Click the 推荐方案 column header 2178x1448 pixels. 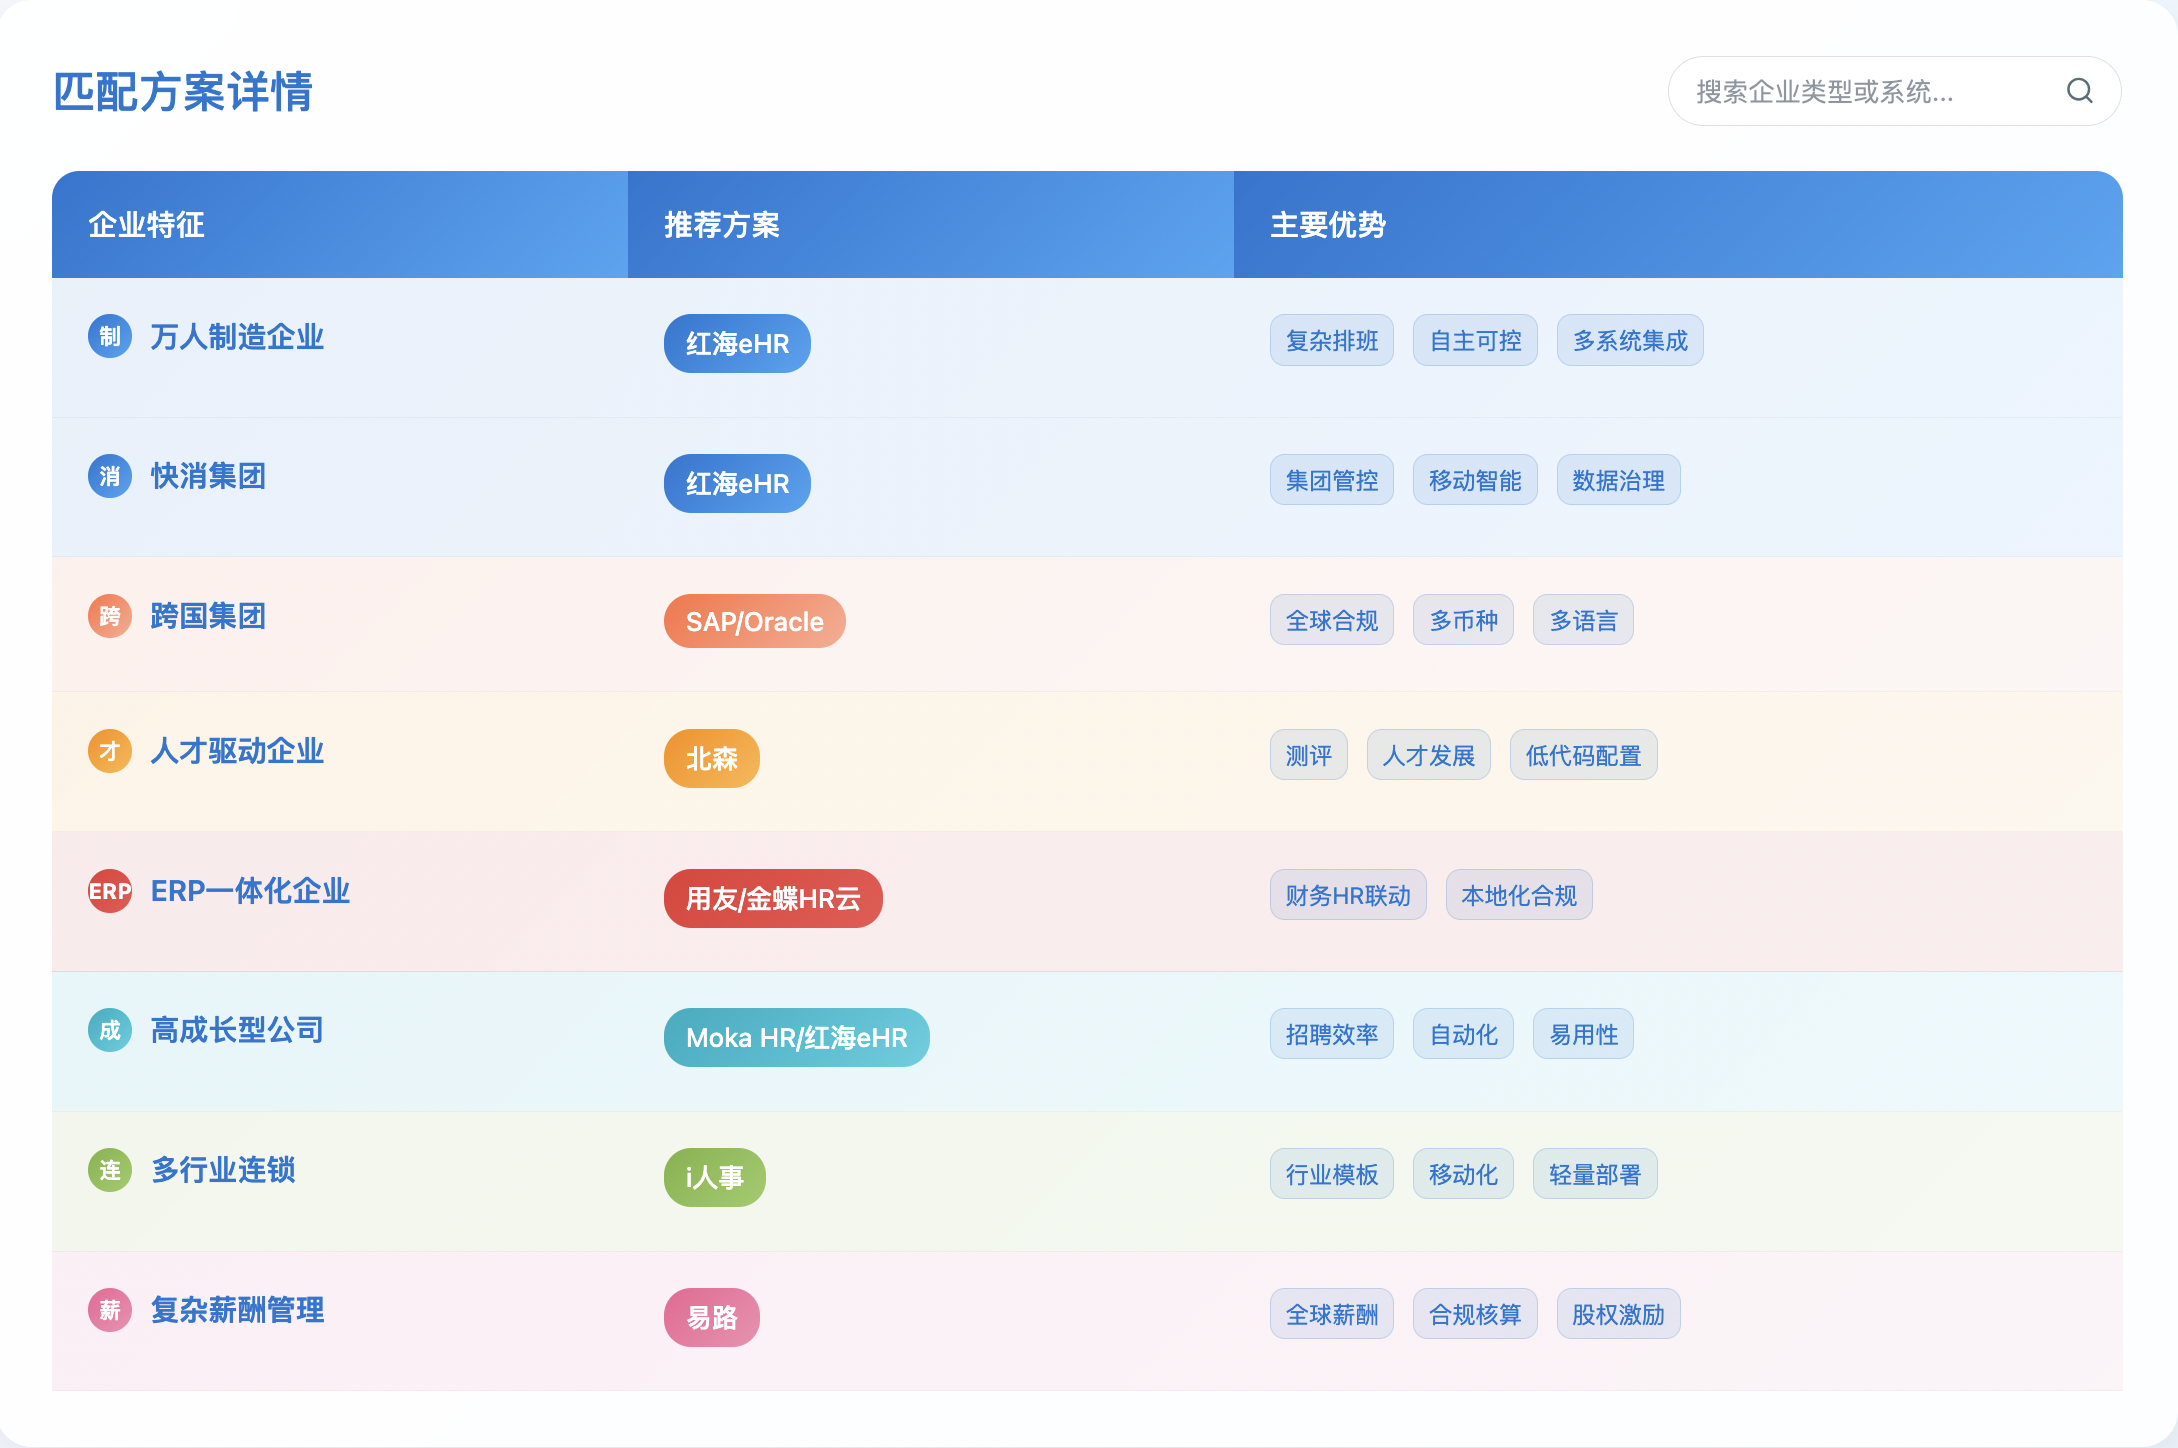pyautogui.click(x=722, y=225)
